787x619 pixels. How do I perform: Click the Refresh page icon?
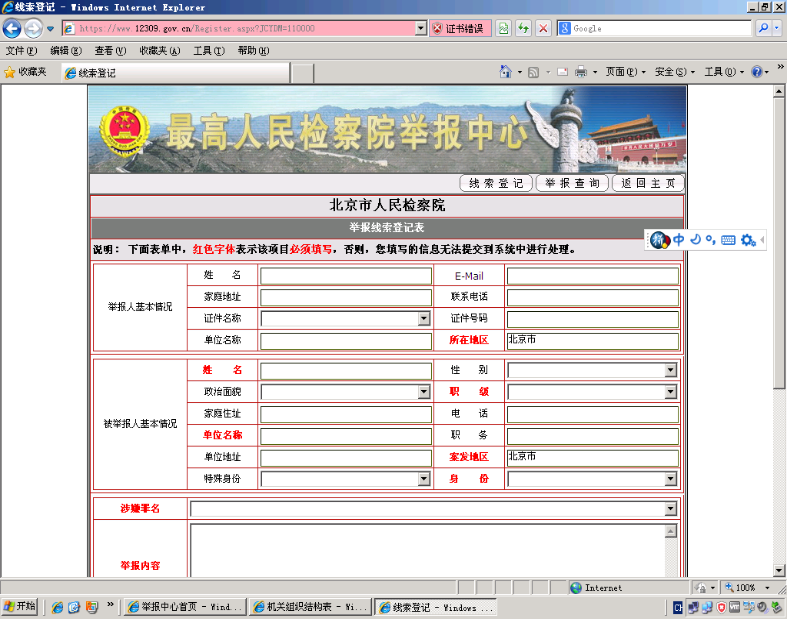[x=524, y=29]
